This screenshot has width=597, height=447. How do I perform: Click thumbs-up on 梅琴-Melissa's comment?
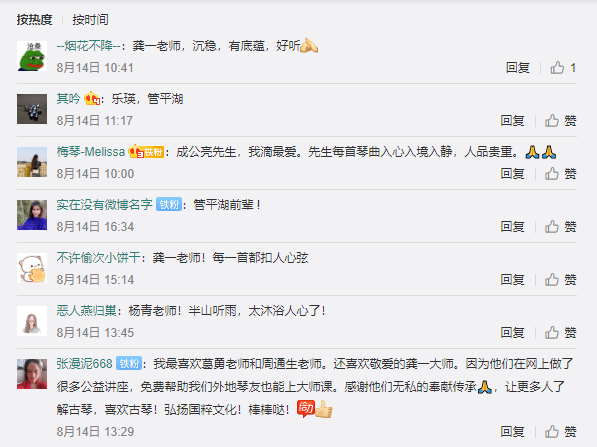[x=560, y=174]
